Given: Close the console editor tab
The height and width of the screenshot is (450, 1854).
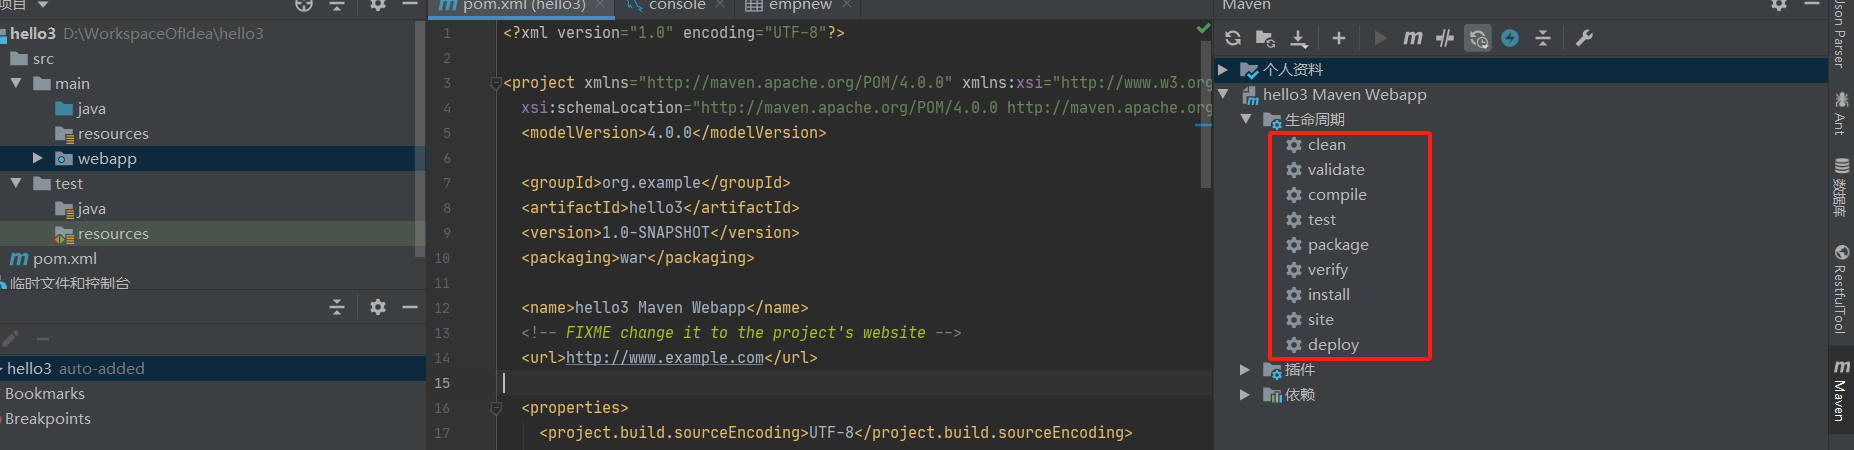Looking at the screenshot, I should point(720,5).
